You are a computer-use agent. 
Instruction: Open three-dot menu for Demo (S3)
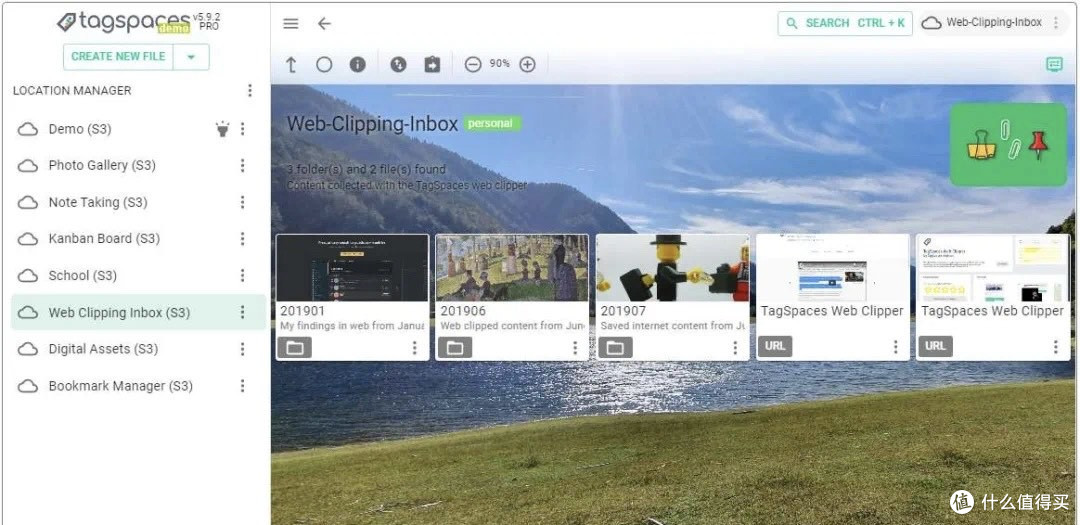click(x=242, y=129)
